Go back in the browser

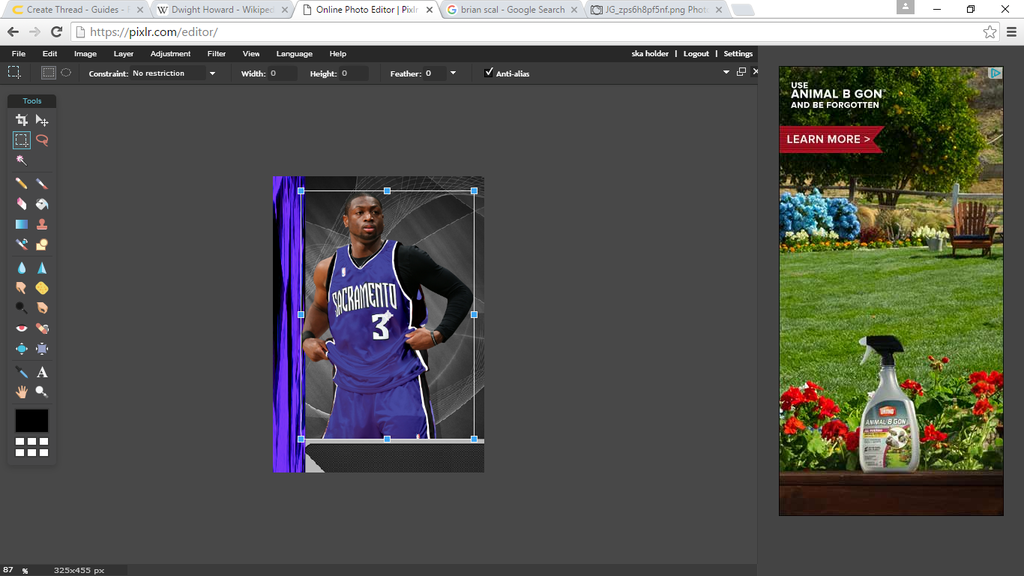[x=13, y=32]
